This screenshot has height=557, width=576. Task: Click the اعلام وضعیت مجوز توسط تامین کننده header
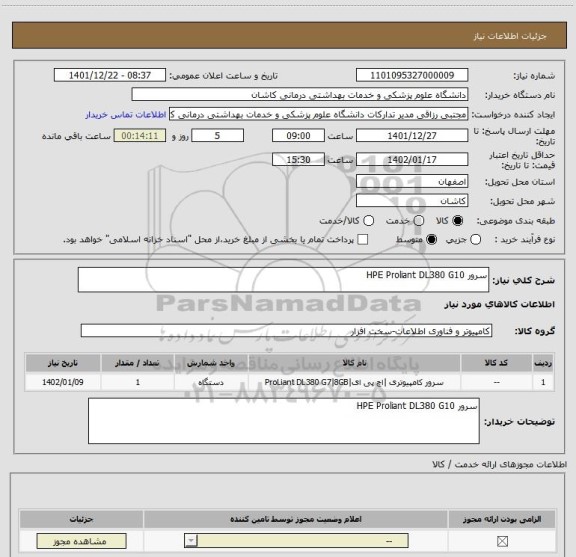(x=296, y=519)
